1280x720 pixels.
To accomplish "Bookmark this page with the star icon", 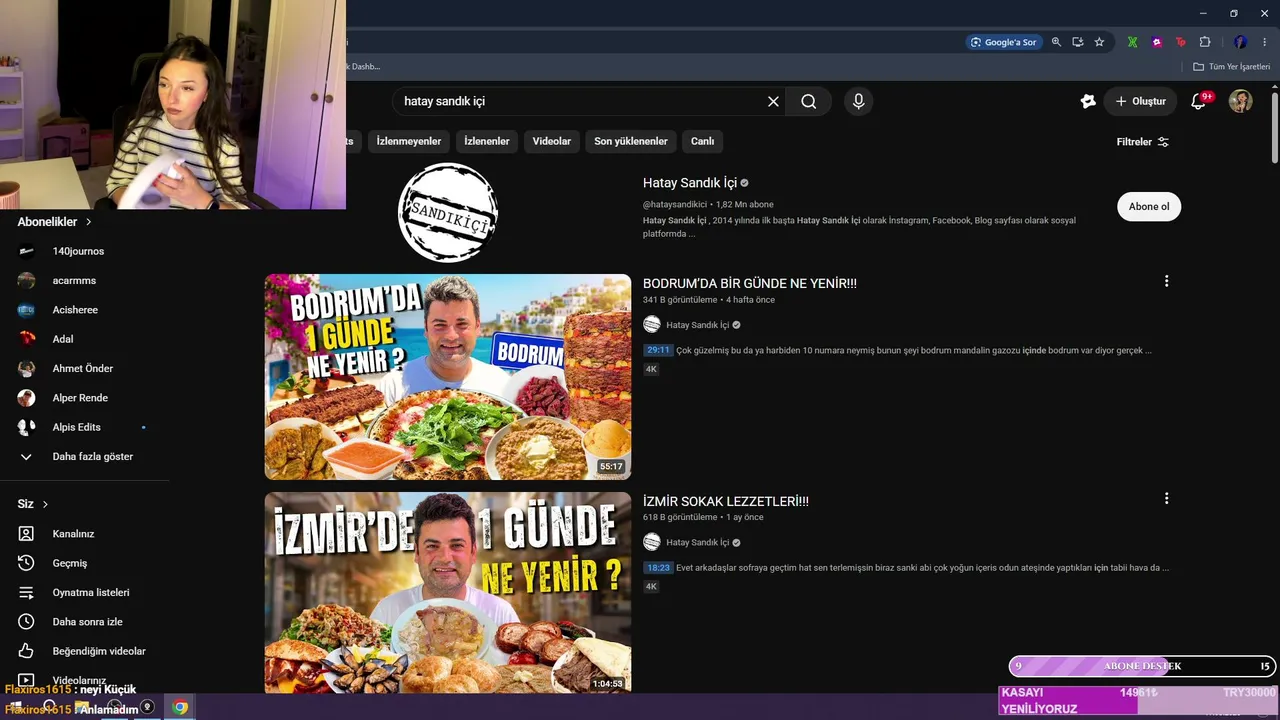I will tap(1099, 42).
